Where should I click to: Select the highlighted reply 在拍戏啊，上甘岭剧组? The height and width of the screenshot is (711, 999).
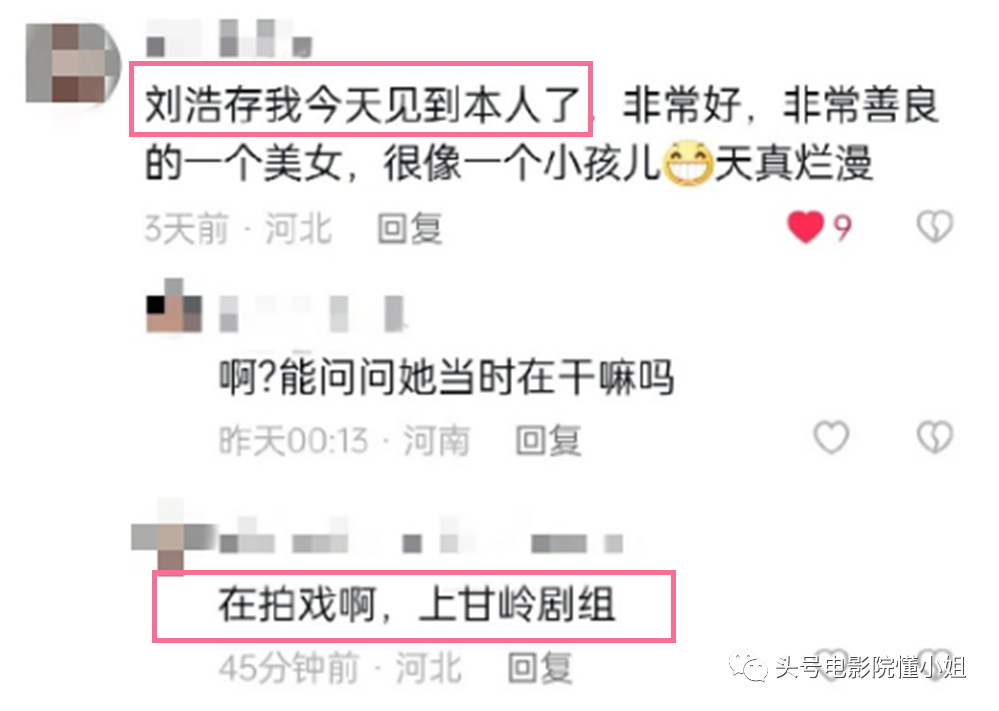coord(417,604)
